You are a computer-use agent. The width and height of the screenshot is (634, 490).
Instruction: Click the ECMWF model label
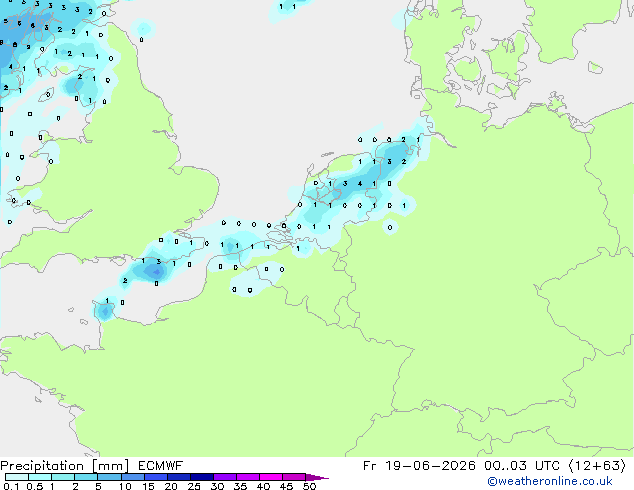click(161, 466)
